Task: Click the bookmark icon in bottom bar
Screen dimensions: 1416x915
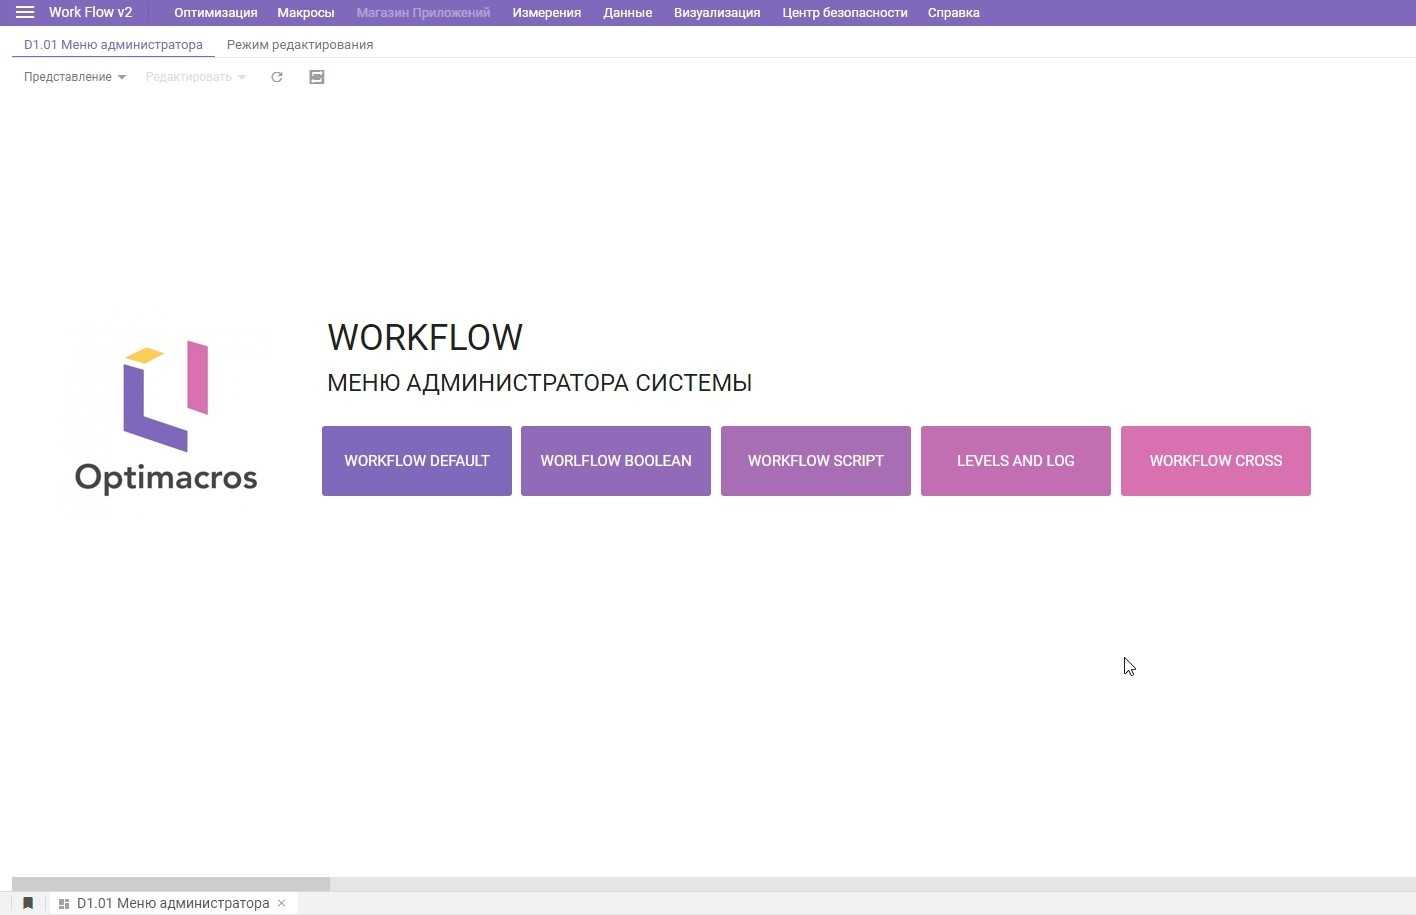Action: pyautogui.click(x=27, y=903)
